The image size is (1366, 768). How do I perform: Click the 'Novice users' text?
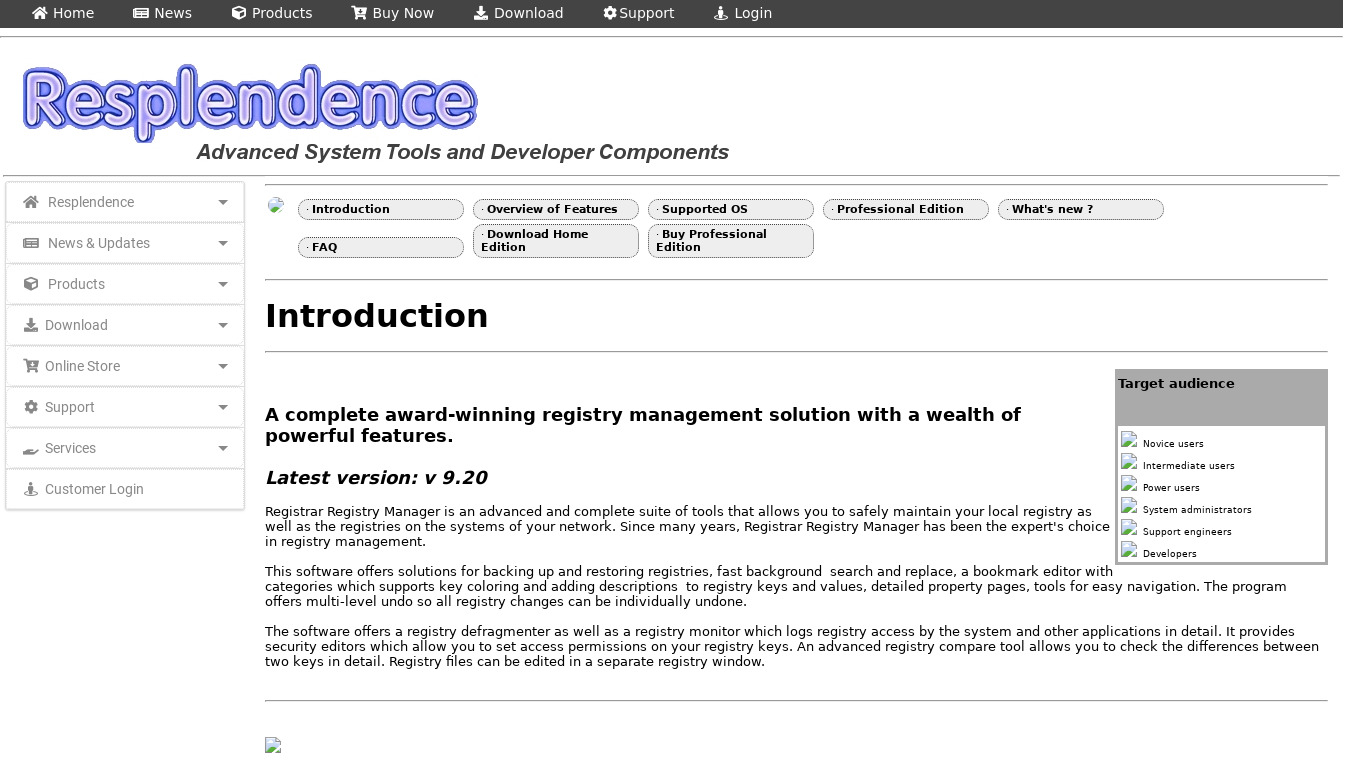pos(1173,444)
